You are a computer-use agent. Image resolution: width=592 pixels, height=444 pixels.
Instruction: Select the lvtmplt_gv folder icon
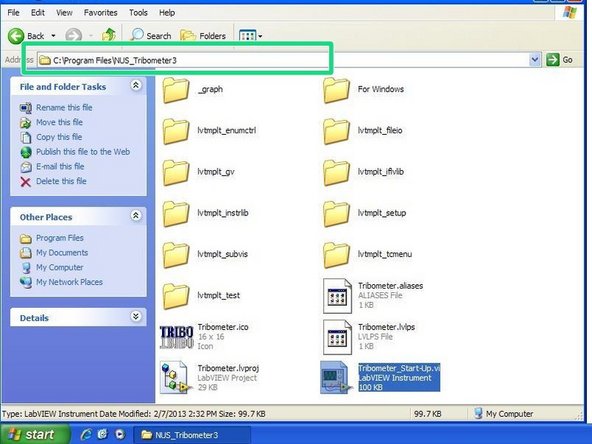tap(176, 173)
